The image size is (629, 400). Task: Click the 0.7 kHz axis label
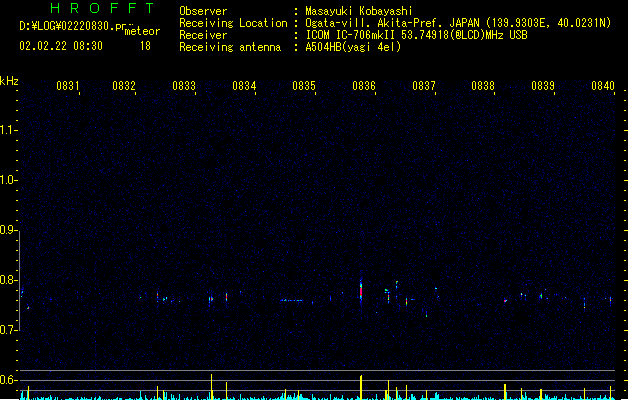tap(8, 330)
